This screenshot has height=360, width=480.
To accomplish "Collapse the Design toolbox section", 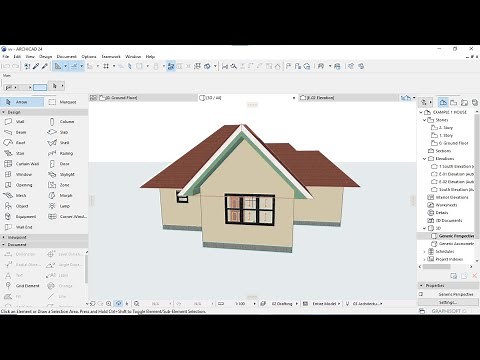I will 3,112.
